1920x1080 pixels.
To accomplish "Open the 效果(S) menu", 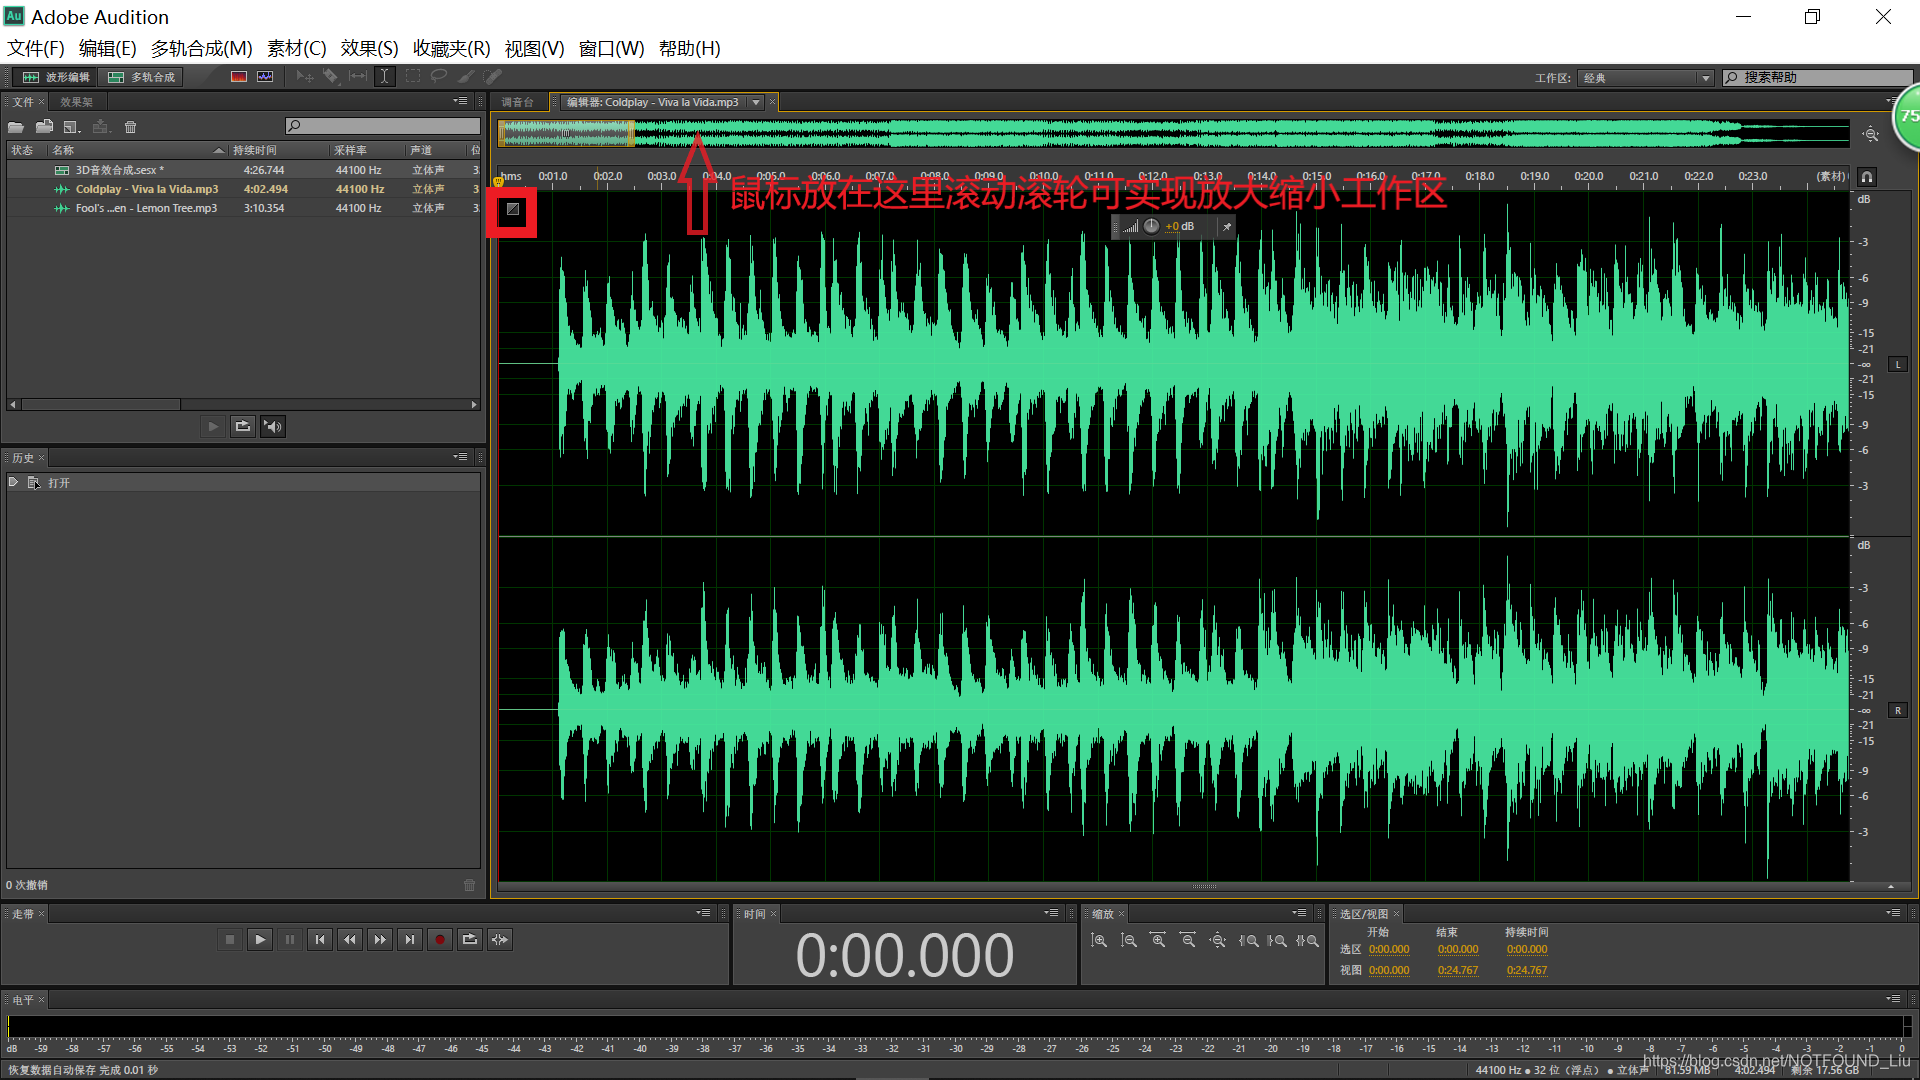I will click(x=369, y=48).
